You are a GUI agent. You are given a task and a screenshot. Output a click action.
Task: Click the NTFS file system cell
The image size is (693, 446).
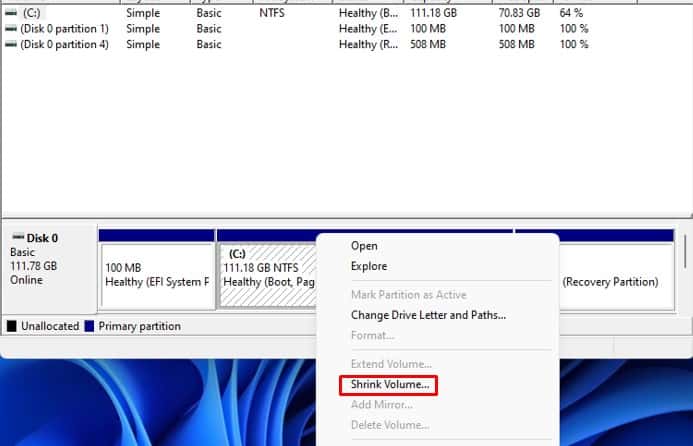(x=272, y=13)
